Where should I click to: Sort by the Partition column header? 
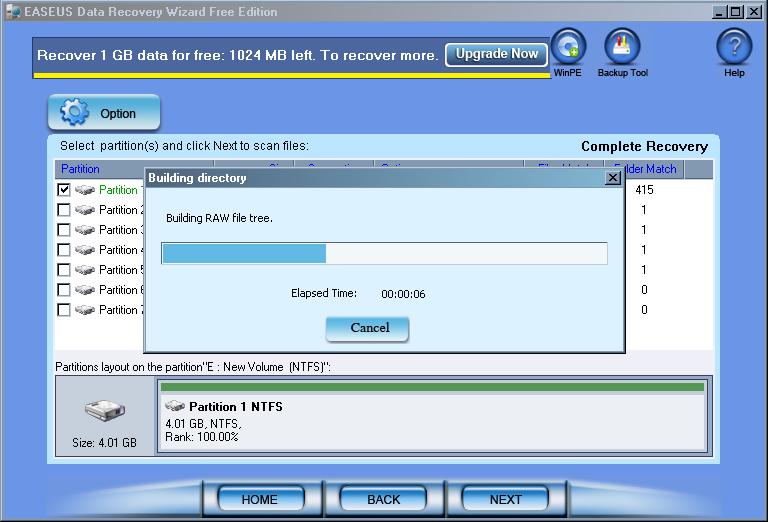tap(81, 169)
